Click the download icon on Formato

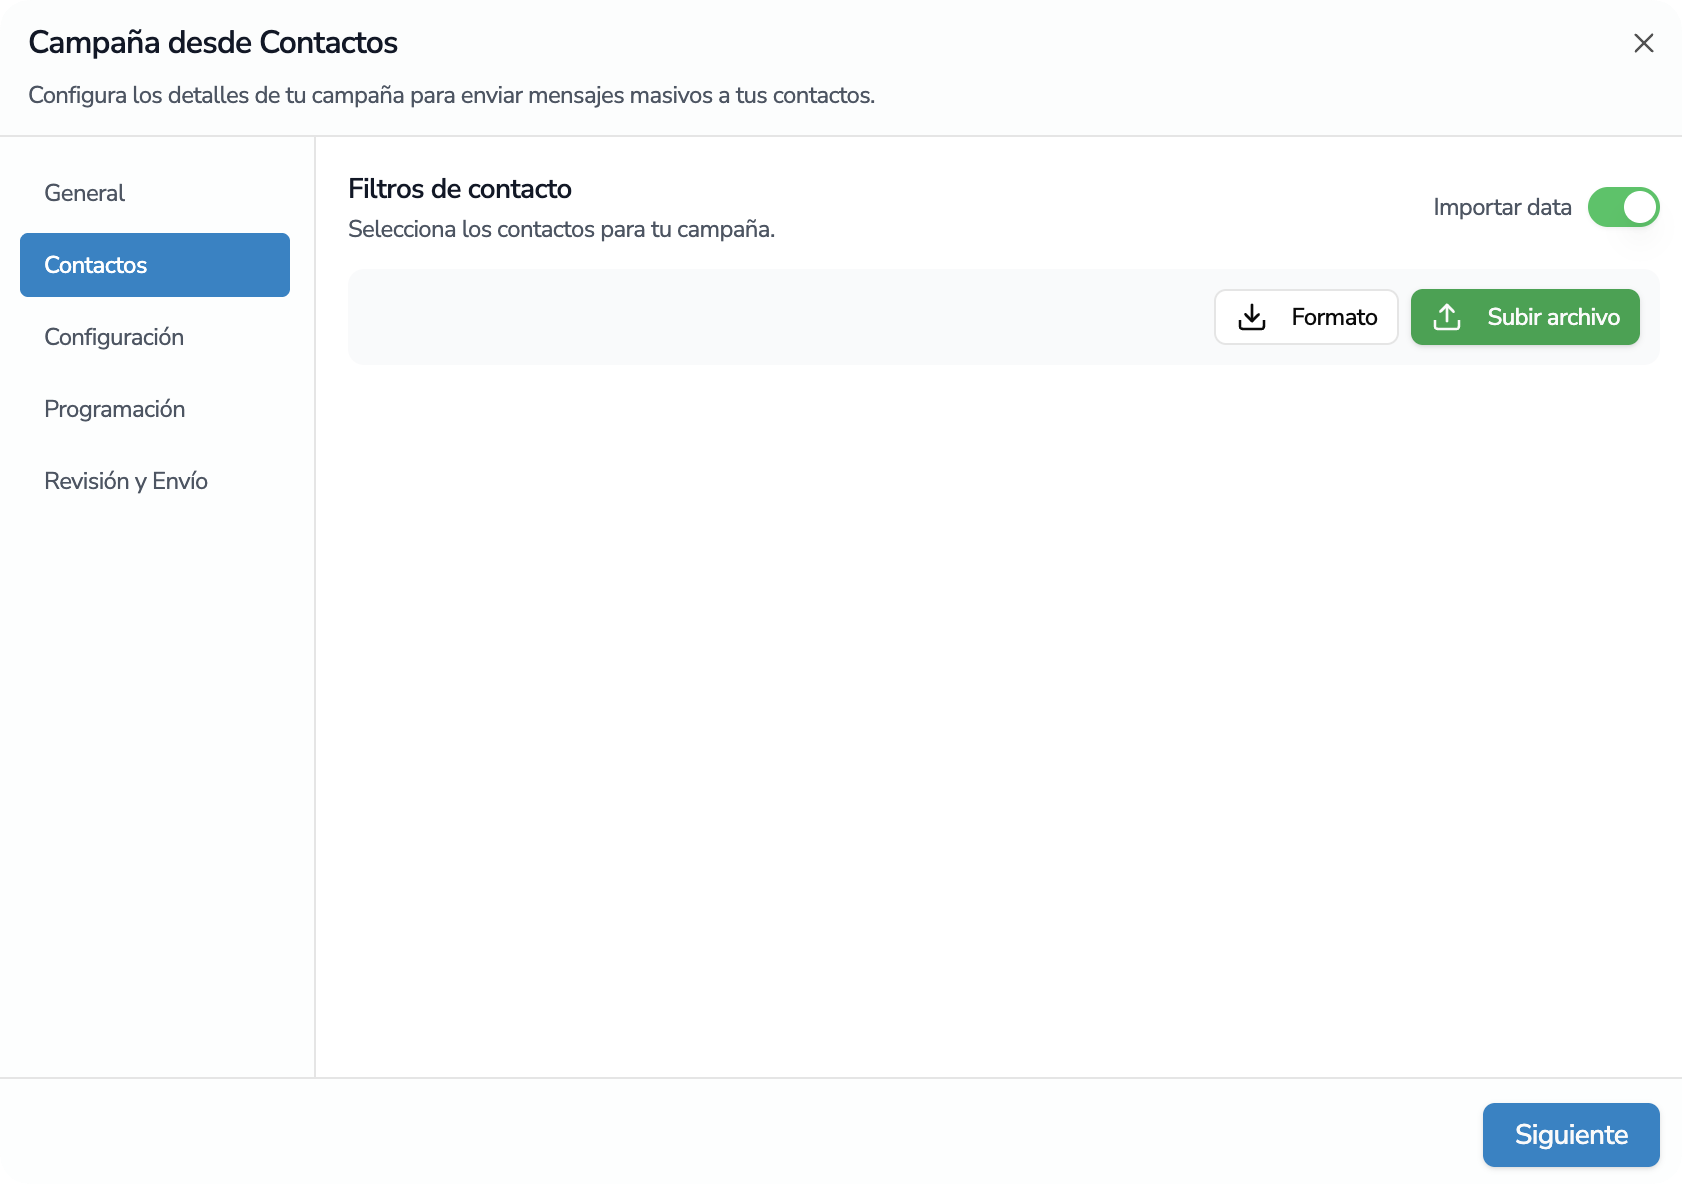tap(1252, 317)
